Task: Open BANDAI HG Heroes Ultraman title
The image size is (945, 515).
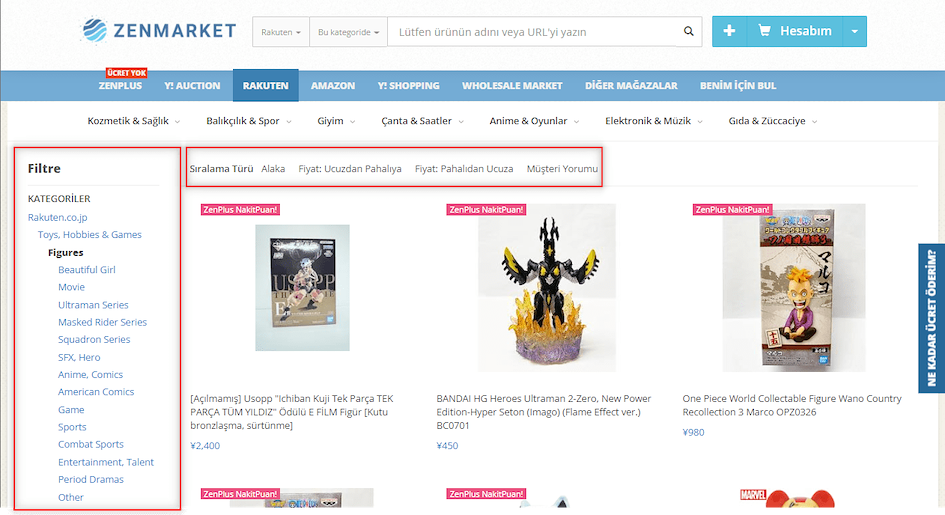Action: click(x=544, y=412)
